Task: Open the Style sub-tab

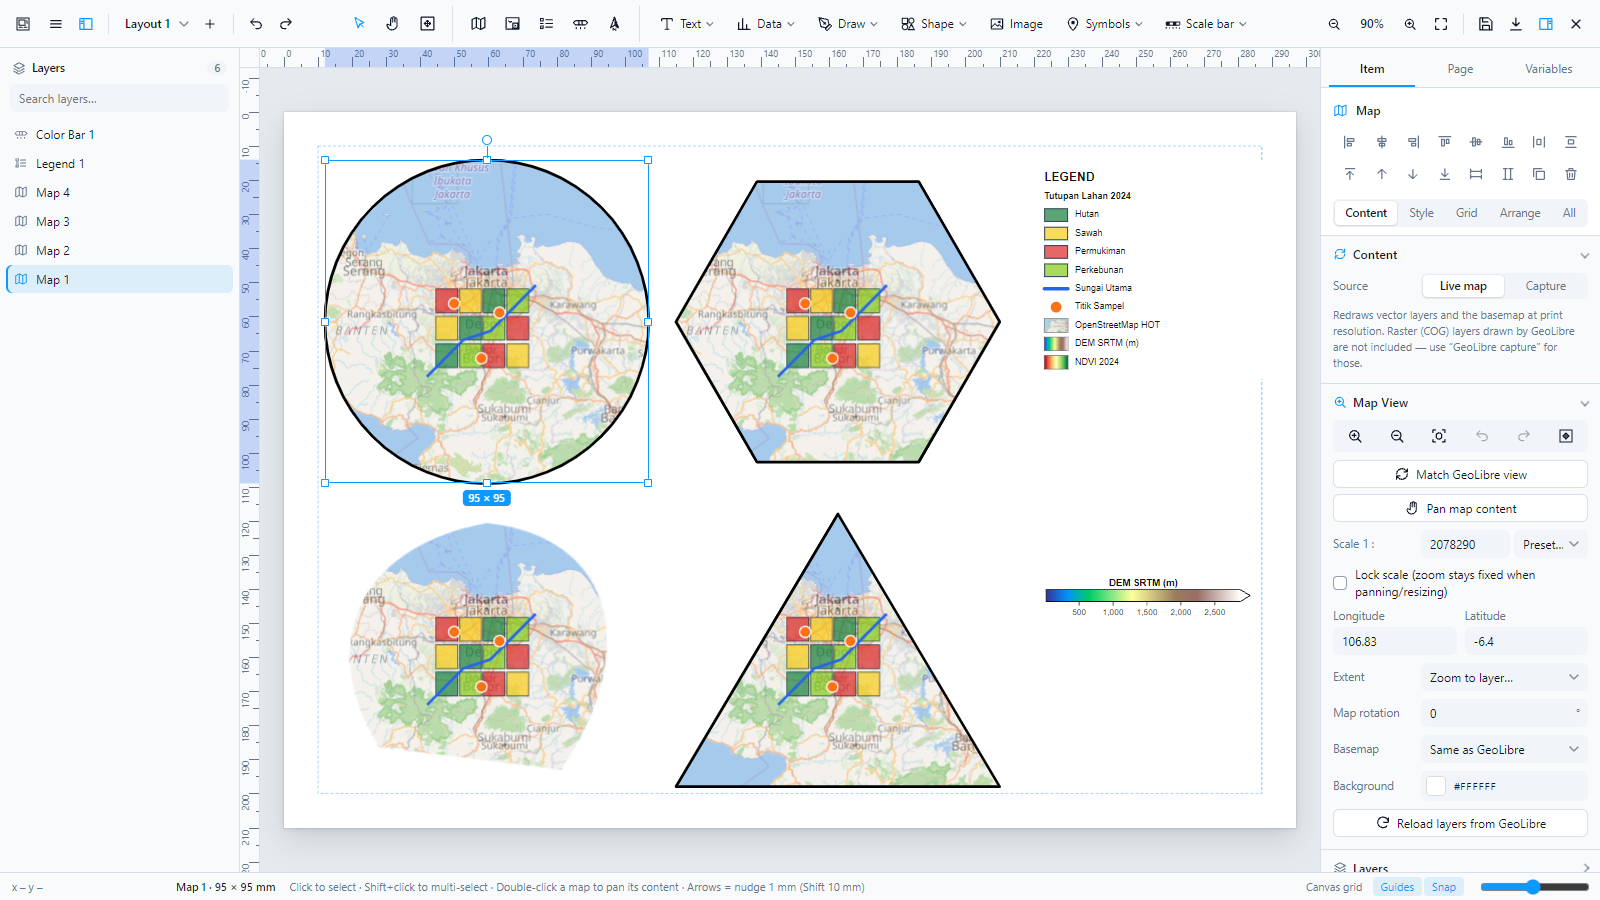Action: pyautogui.click(x=1421, y=213)
